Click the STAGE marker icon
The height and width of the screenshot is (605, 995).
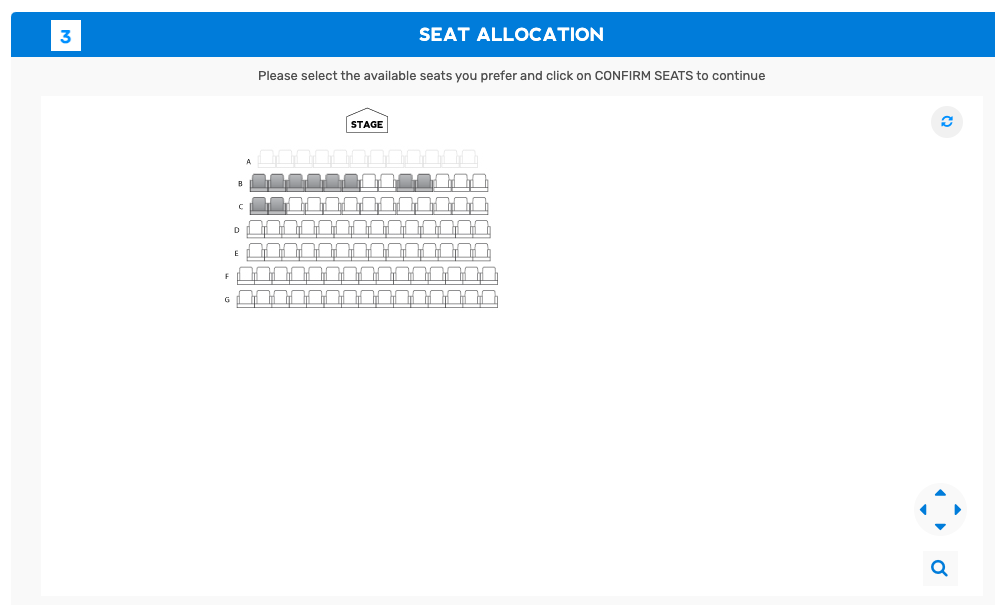[367, 122]
